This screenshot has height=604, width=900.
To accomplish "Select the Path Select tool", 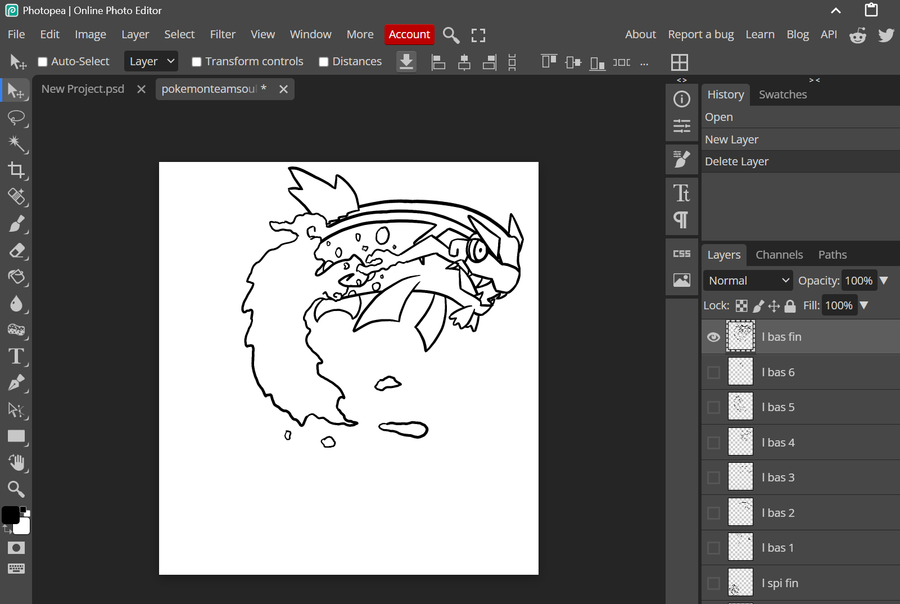I will click(16, 410).
